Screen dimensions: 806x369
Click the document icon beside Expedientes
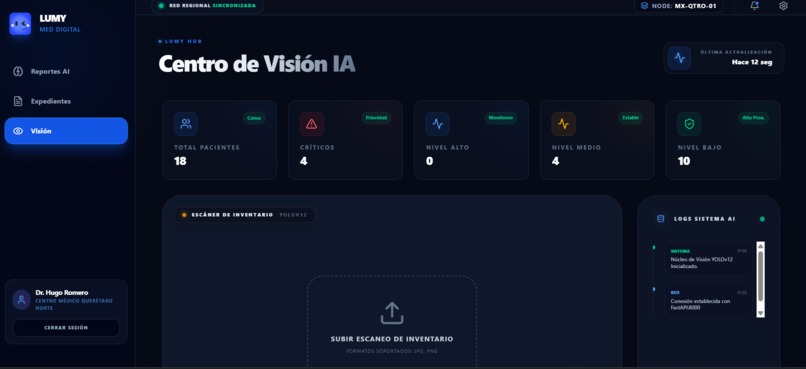pyautogui.click(x=17, y=101)
